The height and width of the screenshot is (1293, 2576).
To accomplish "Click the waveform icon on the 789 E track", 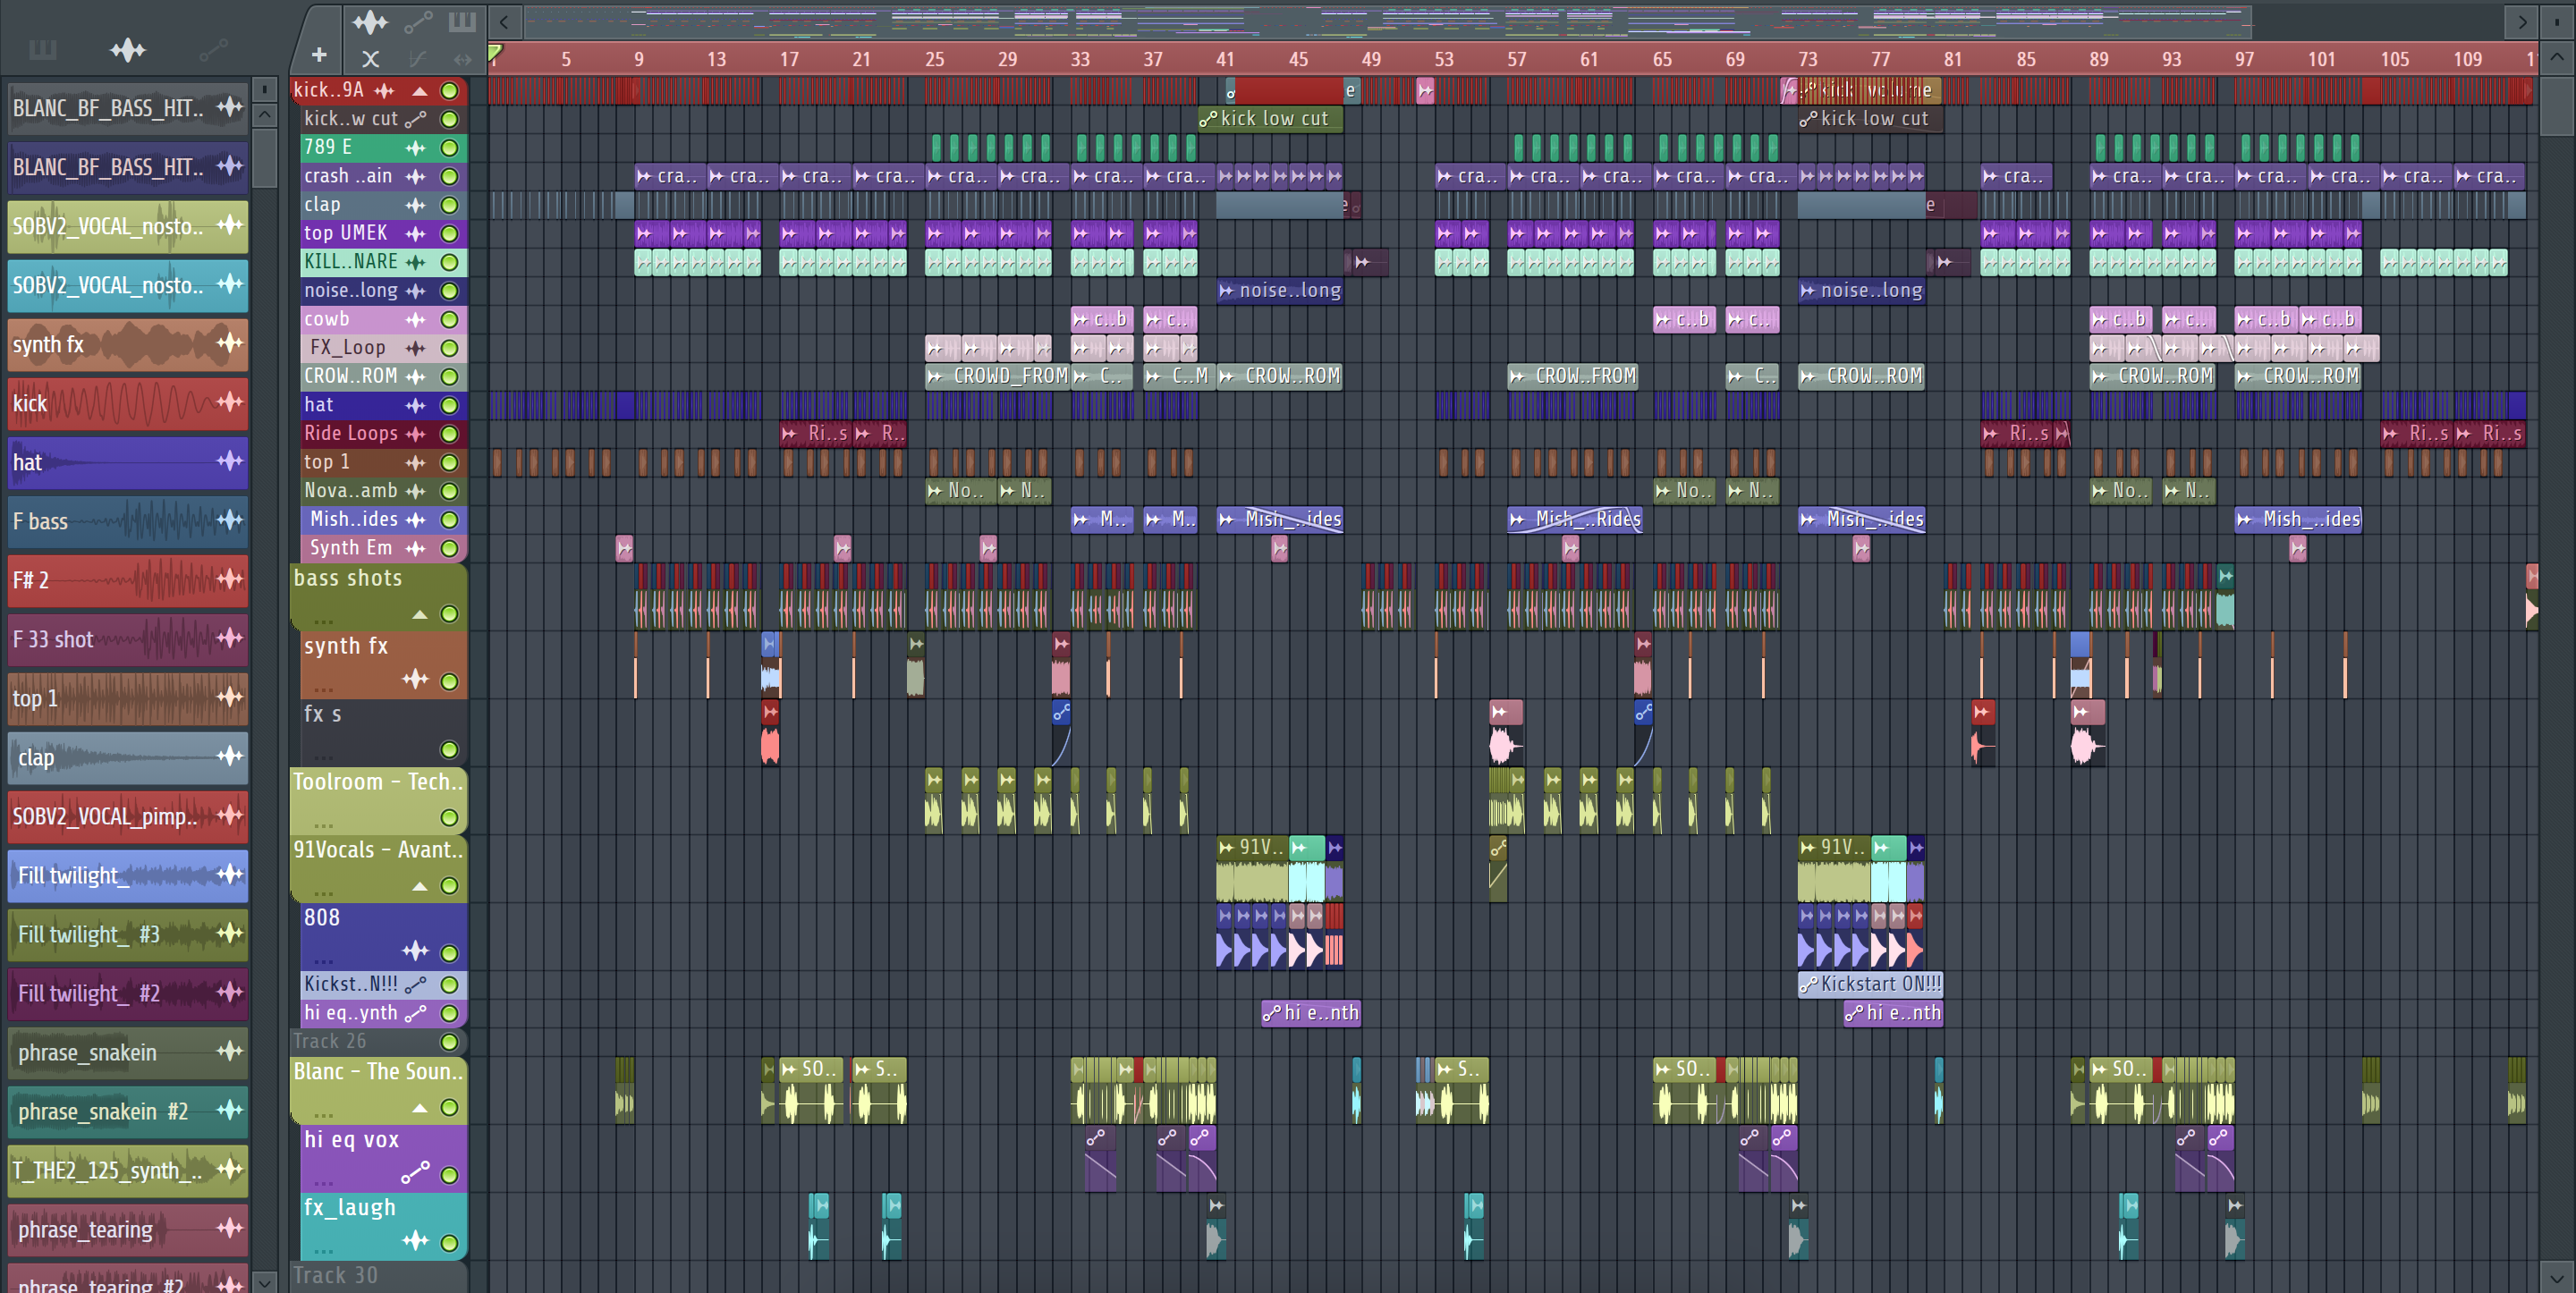I will click(415, 148).
